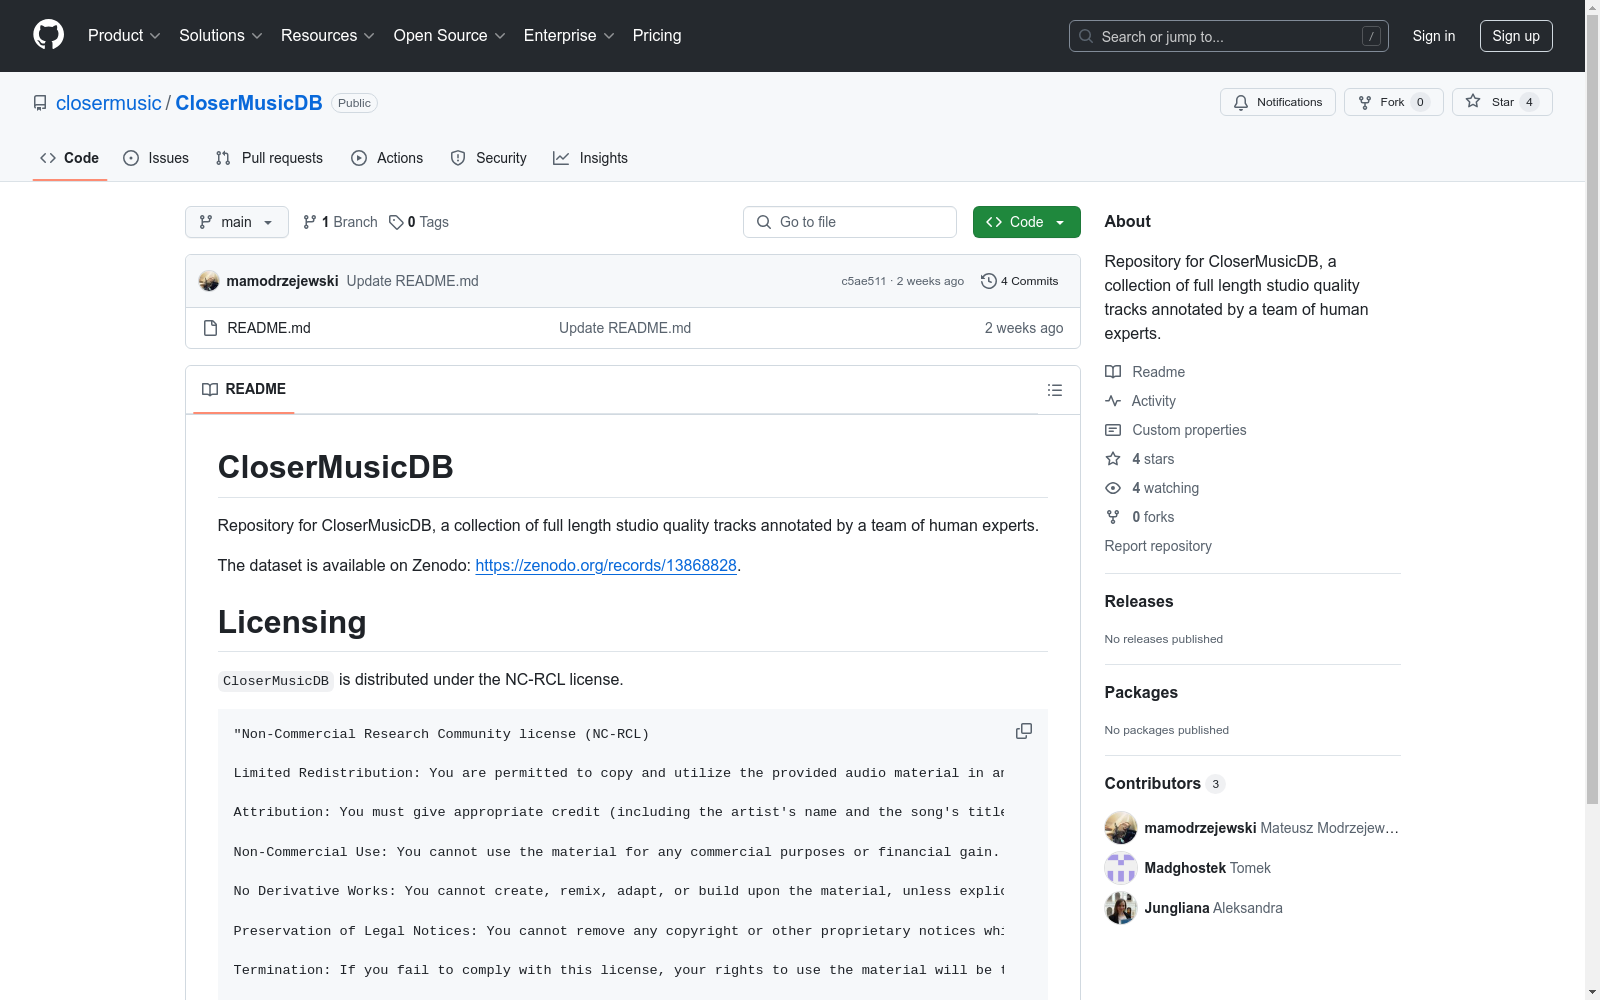Screen dimensions: 1600x1000
Task: Copy the license code block
Action: (1024, 731)
